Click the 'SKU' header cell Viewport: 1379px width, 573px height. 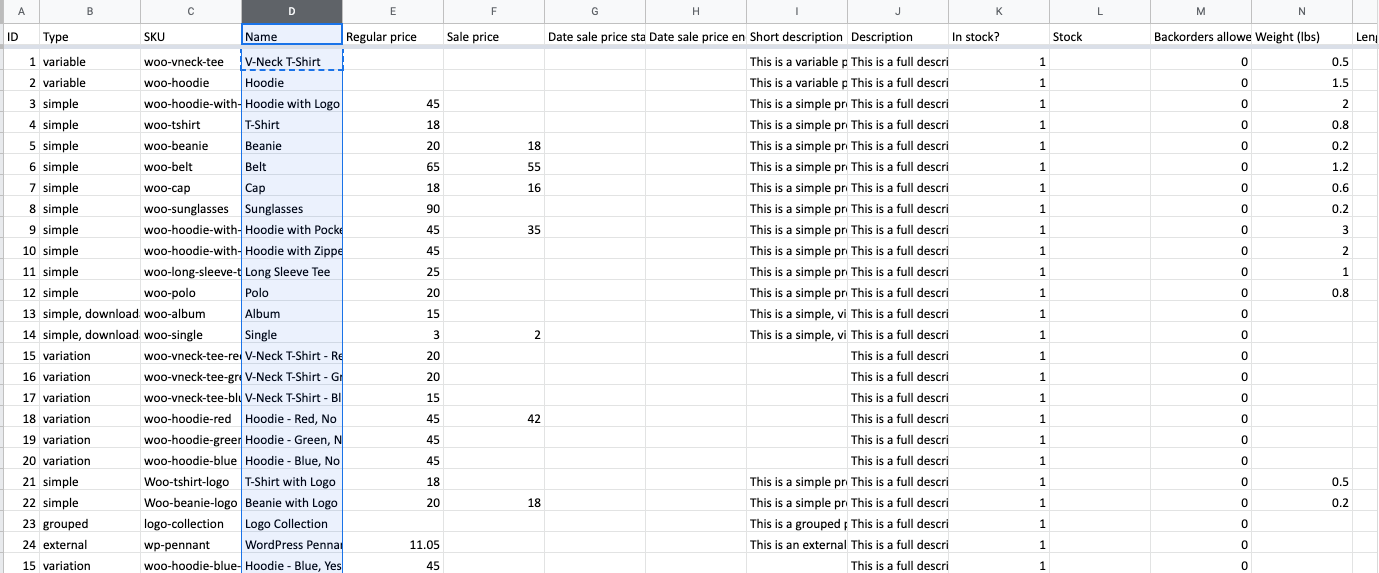(190, 37)
